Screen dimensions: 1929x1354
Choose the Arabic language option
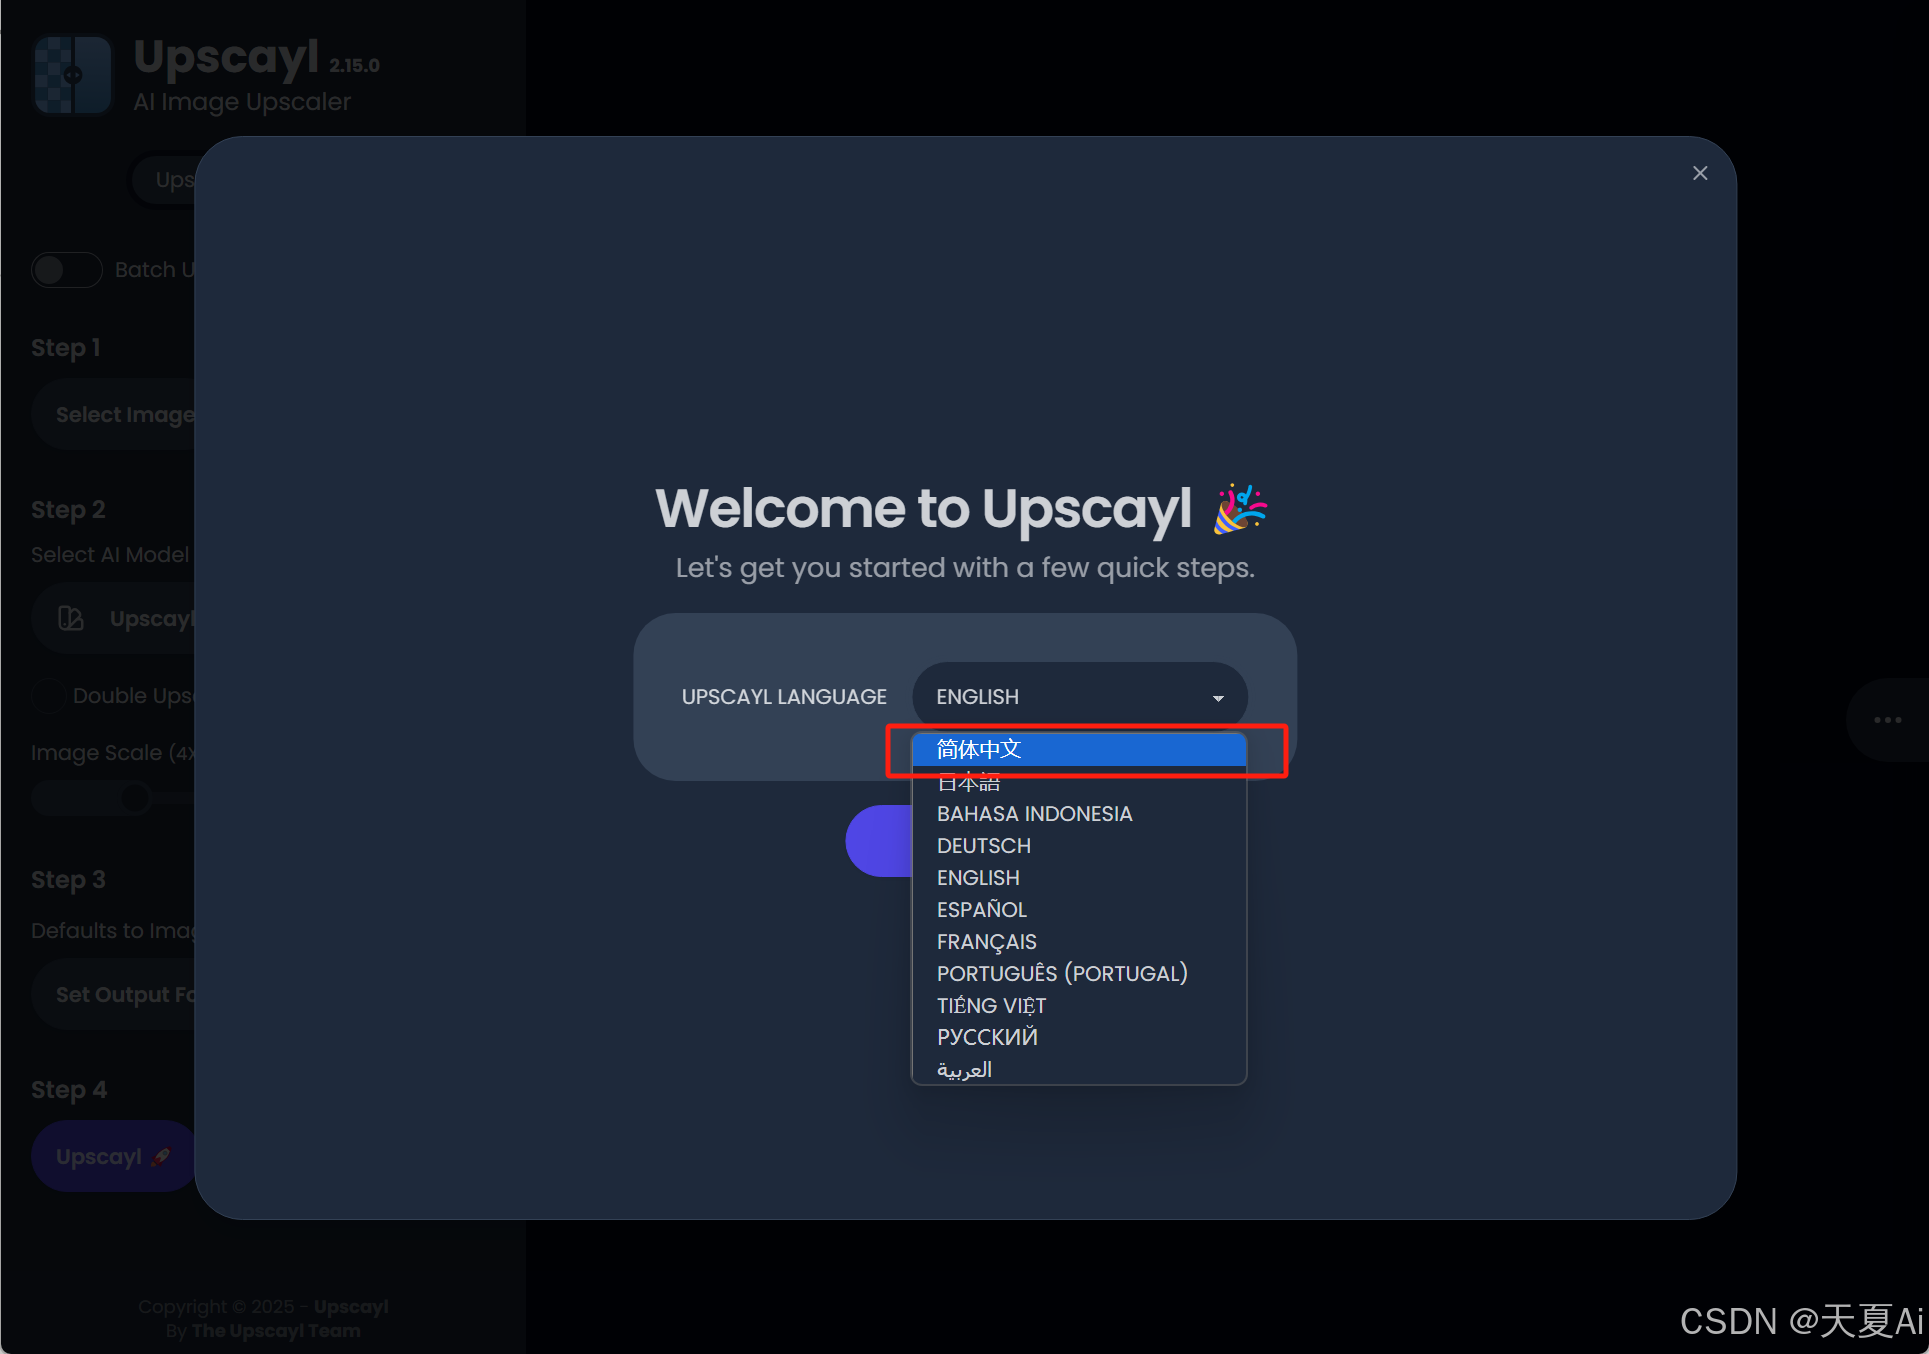click(964, 1070)
